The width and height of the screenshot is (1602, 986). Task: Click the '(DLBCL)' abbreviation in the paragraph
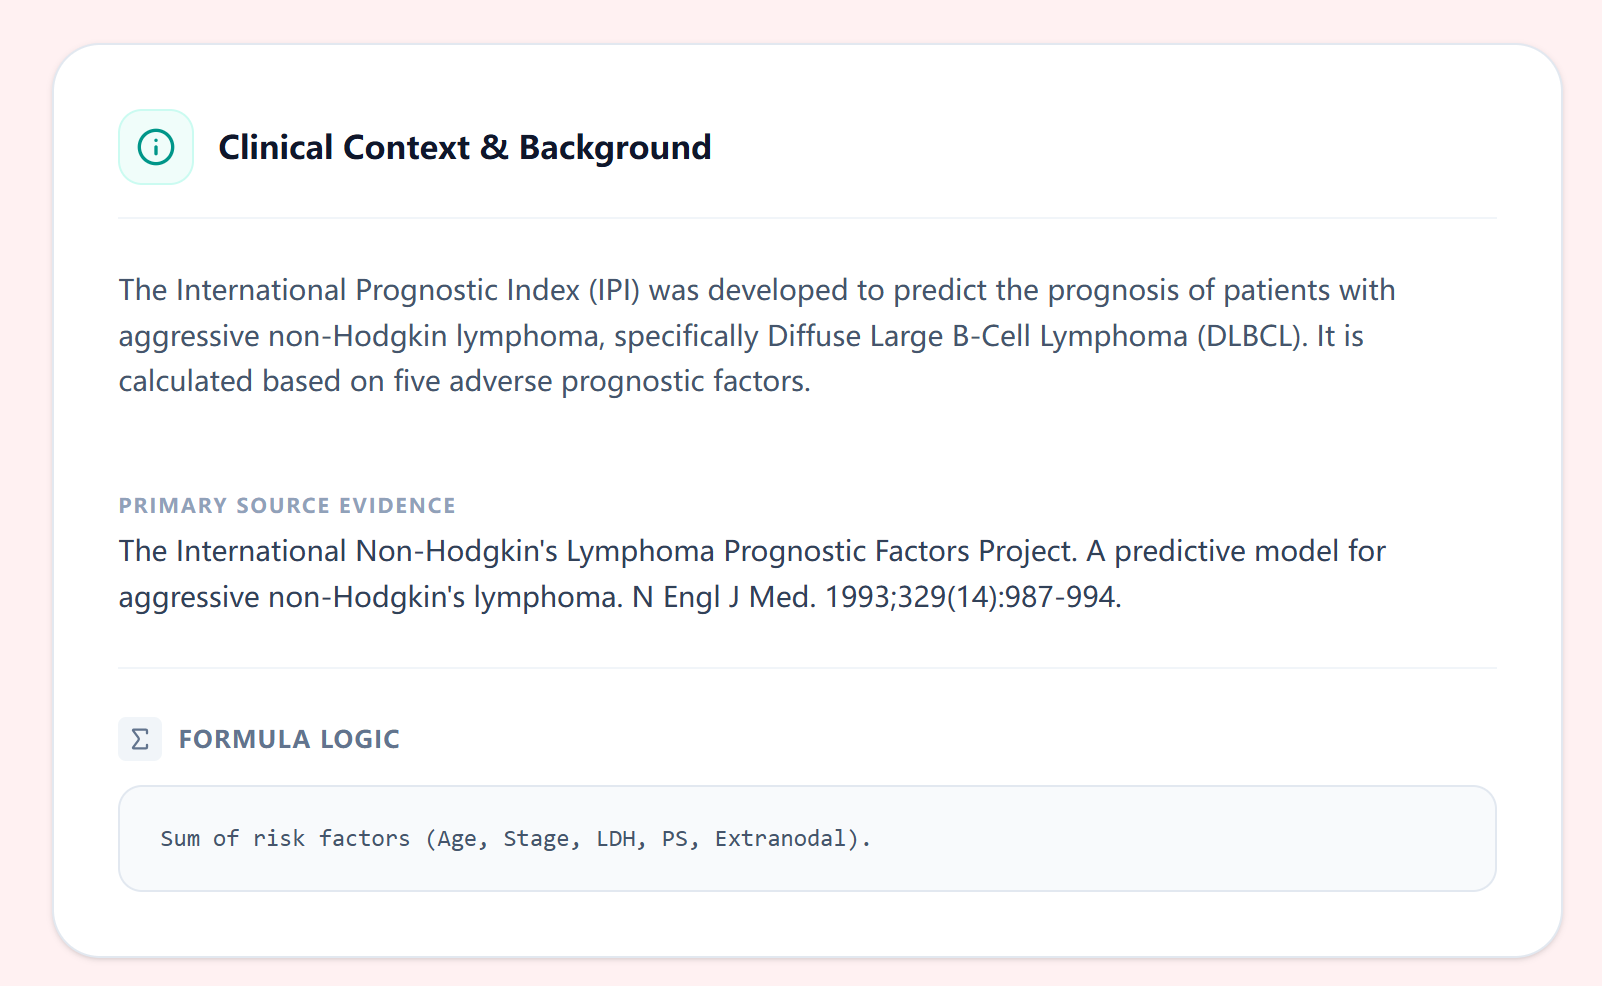point(1252,336)
